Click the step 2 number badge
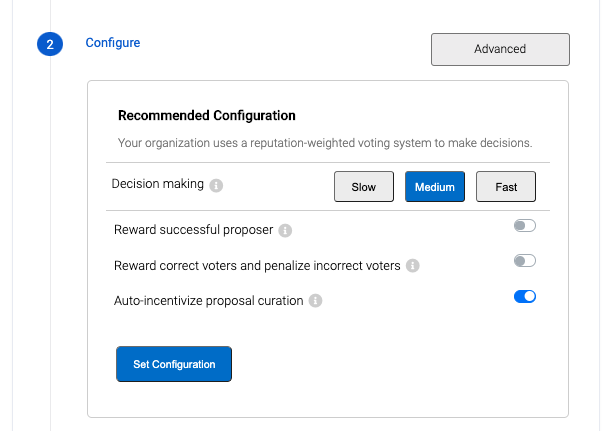This screenshot has width=609, height=431. (50, 45)
